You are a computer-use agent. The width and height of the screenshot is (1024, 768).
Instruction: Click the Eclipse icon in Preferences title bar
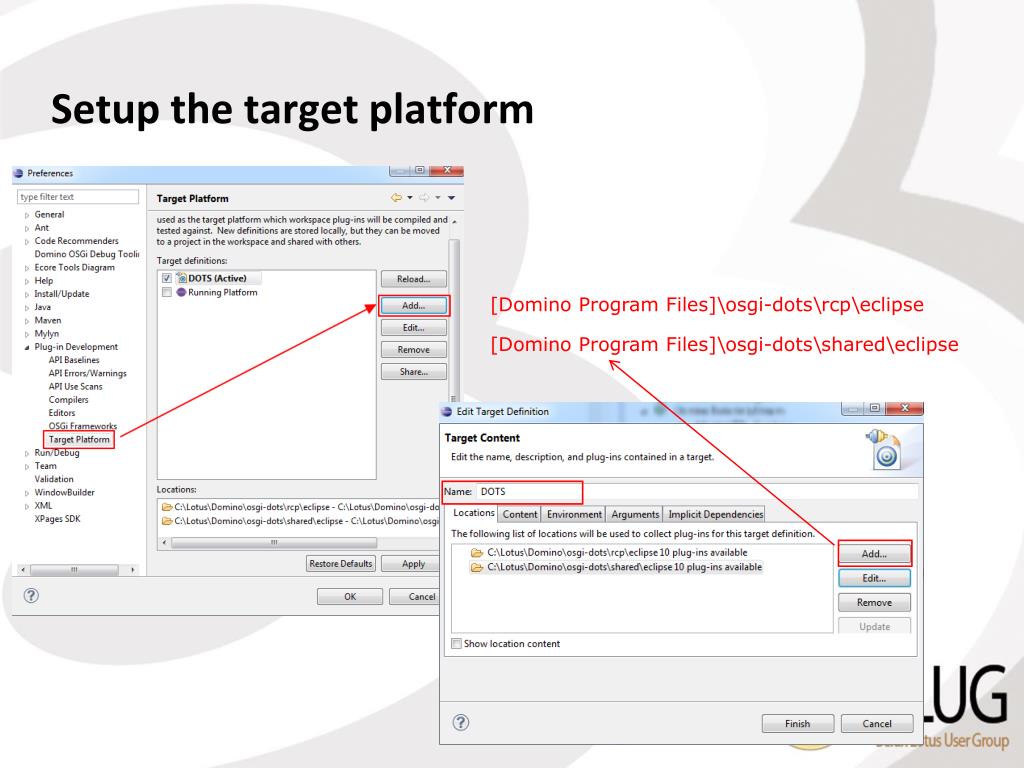tap(18, 173)
